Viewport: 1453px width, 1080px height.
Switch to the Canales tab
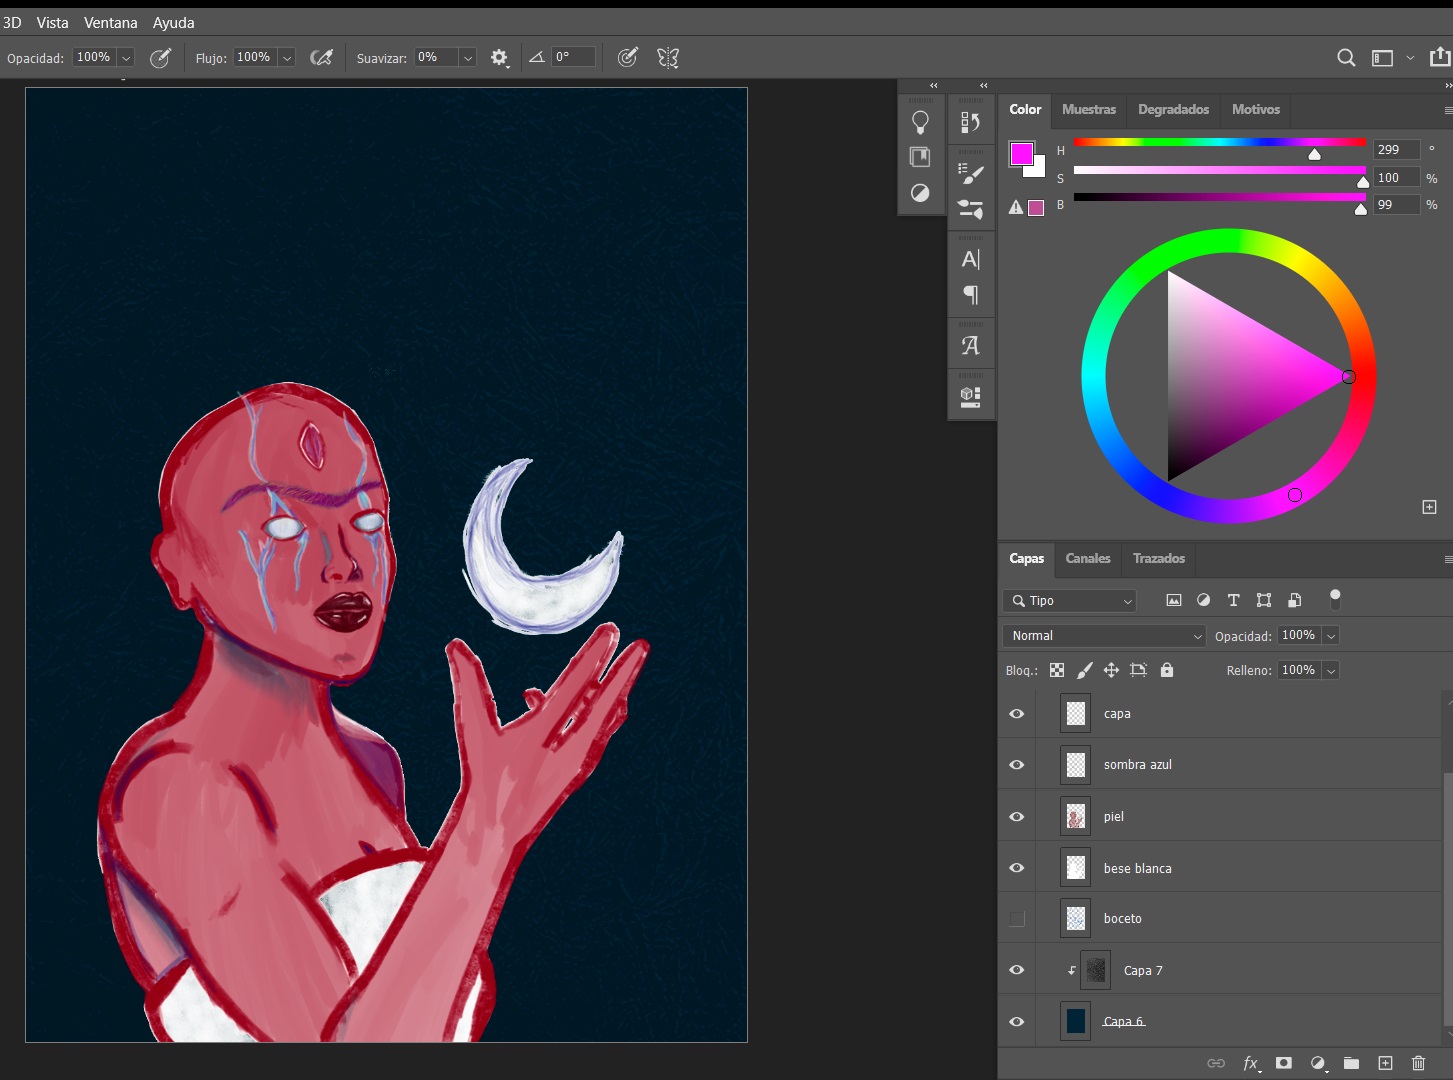point(1088,558)
